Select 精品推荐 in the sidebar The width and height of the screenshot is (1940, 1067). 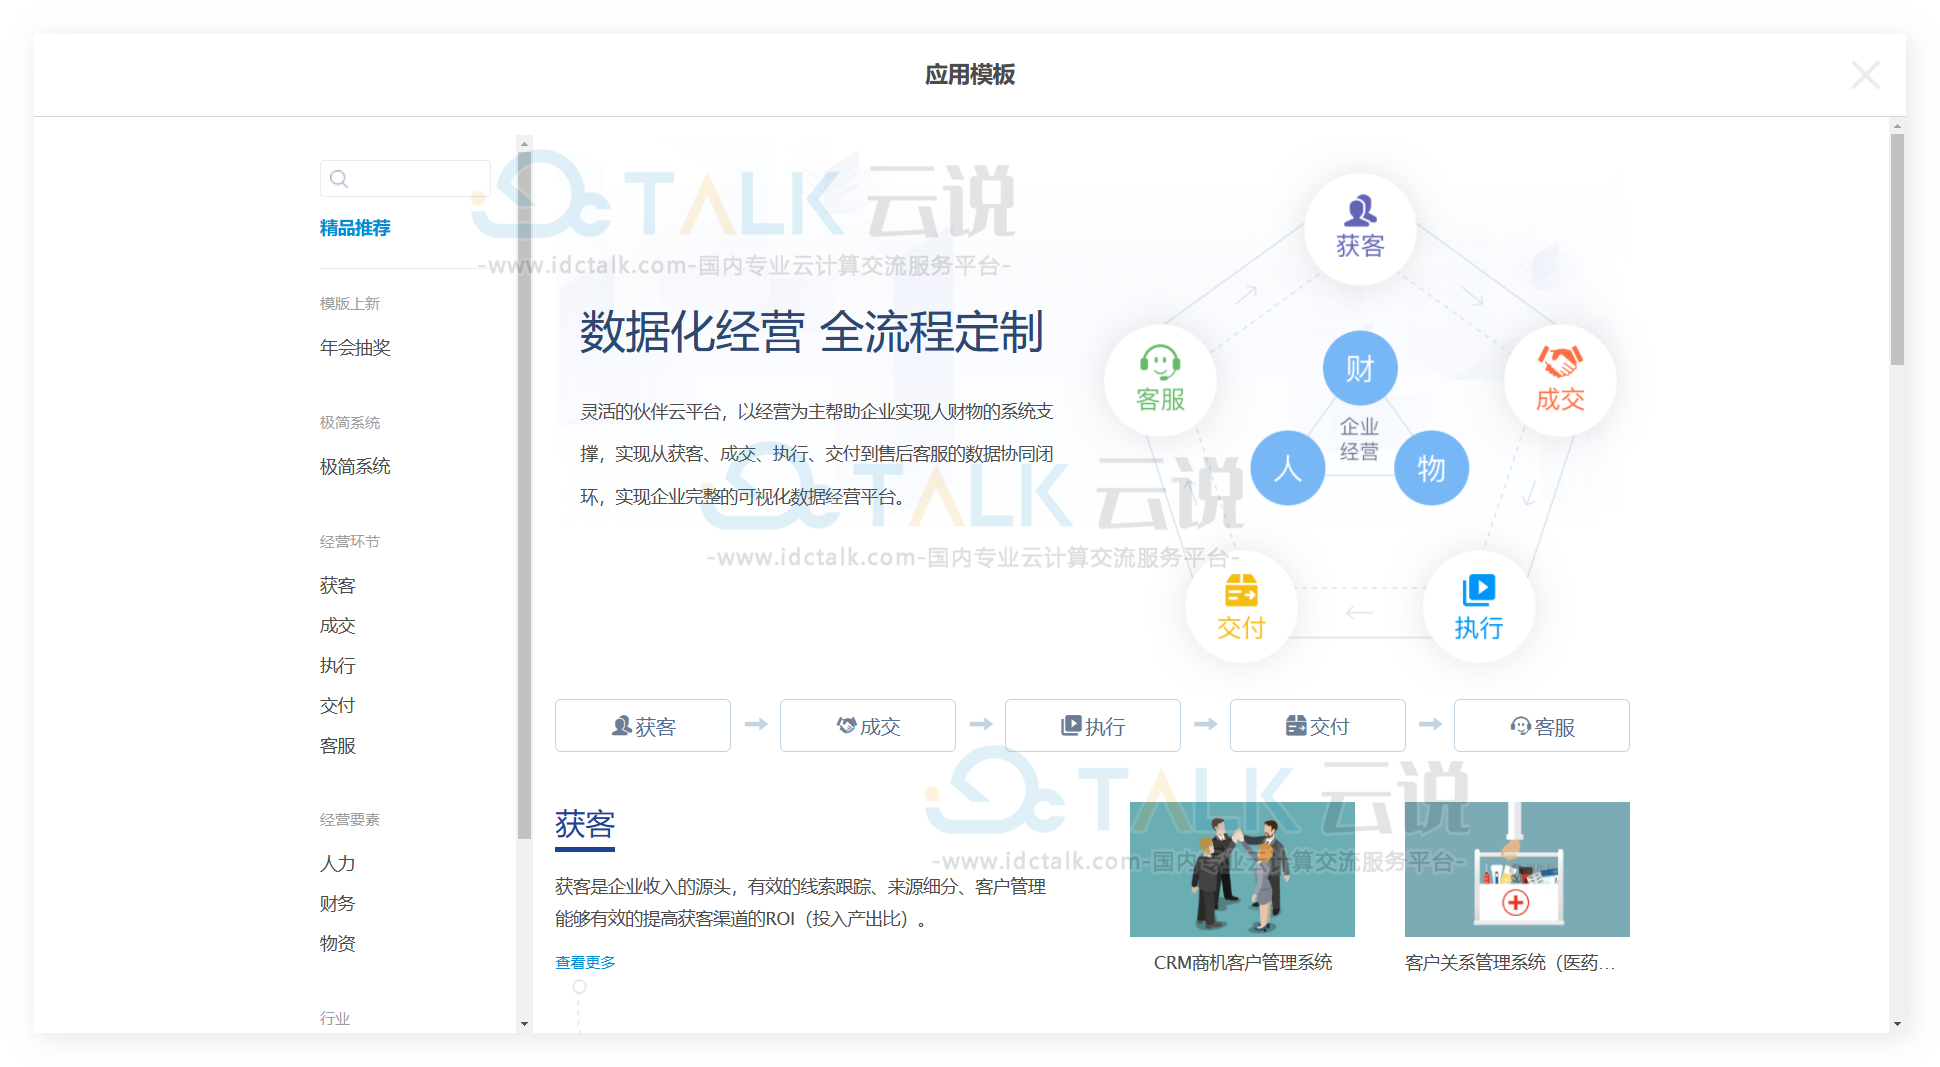coord(355,228)
